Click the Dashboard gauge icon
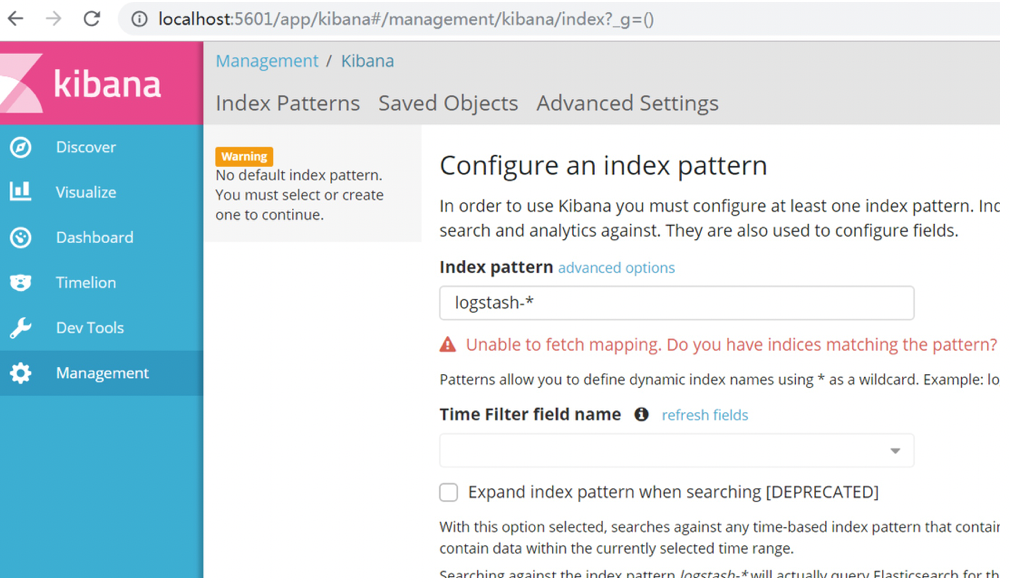 (x=21, y=238)
